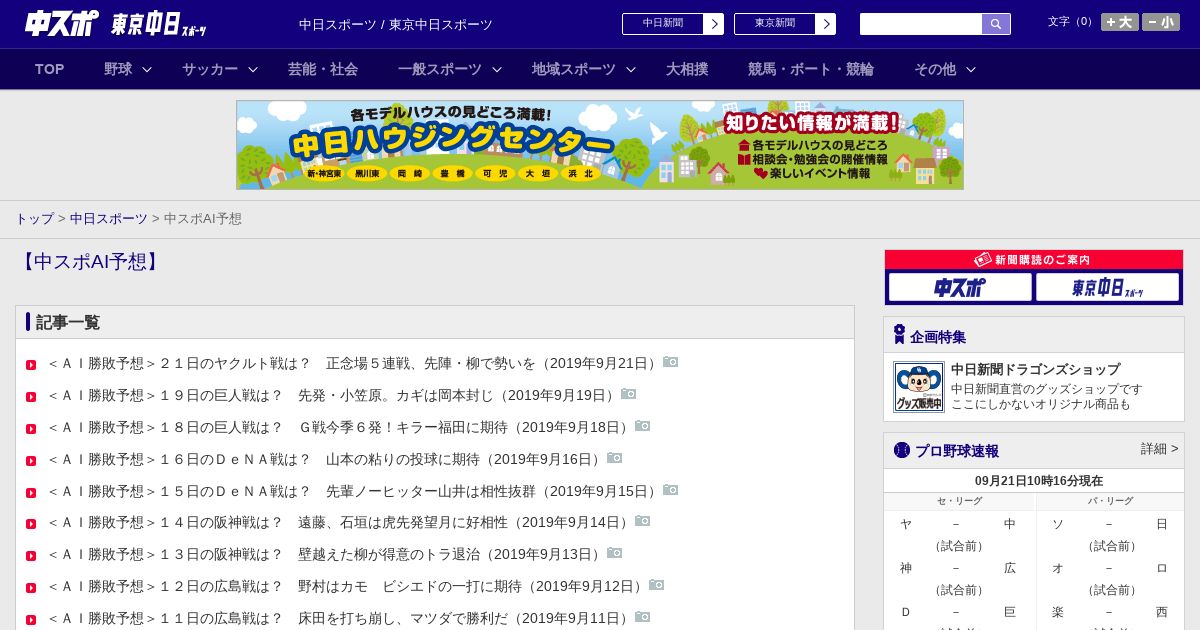Expand the サッカー dropdown chevron
This screenshot has width=1200, height=630.
point(253,69)
